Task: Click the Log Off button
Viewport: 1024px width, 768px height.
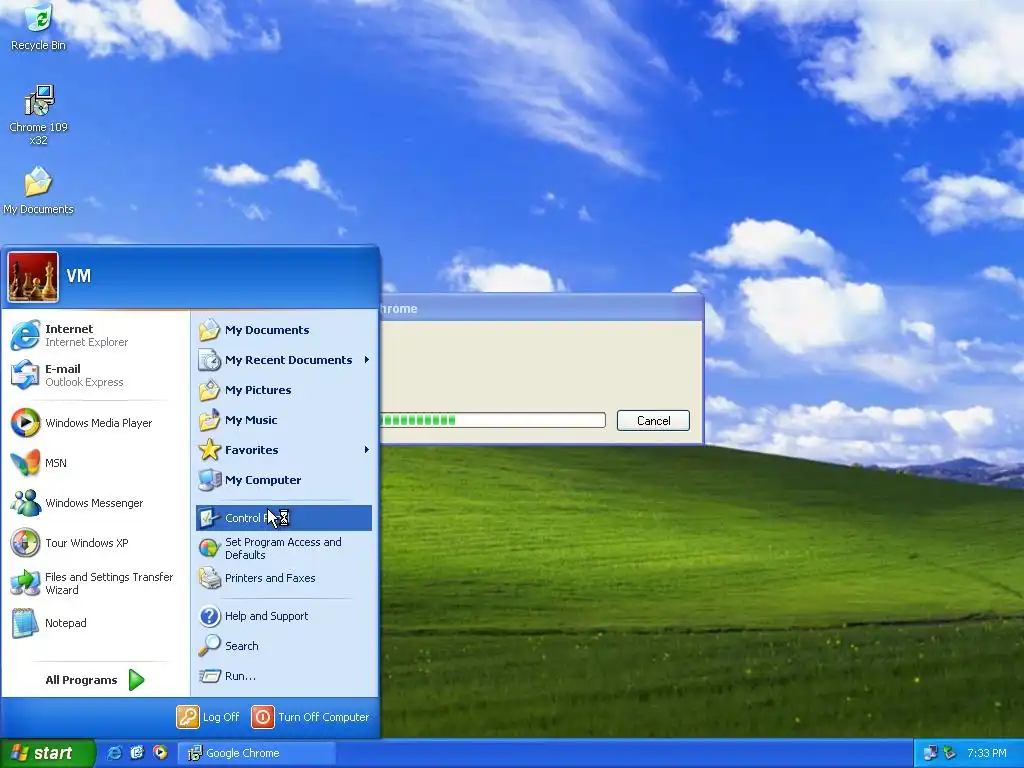Action: pyautogui.click(x=208, y=717)
